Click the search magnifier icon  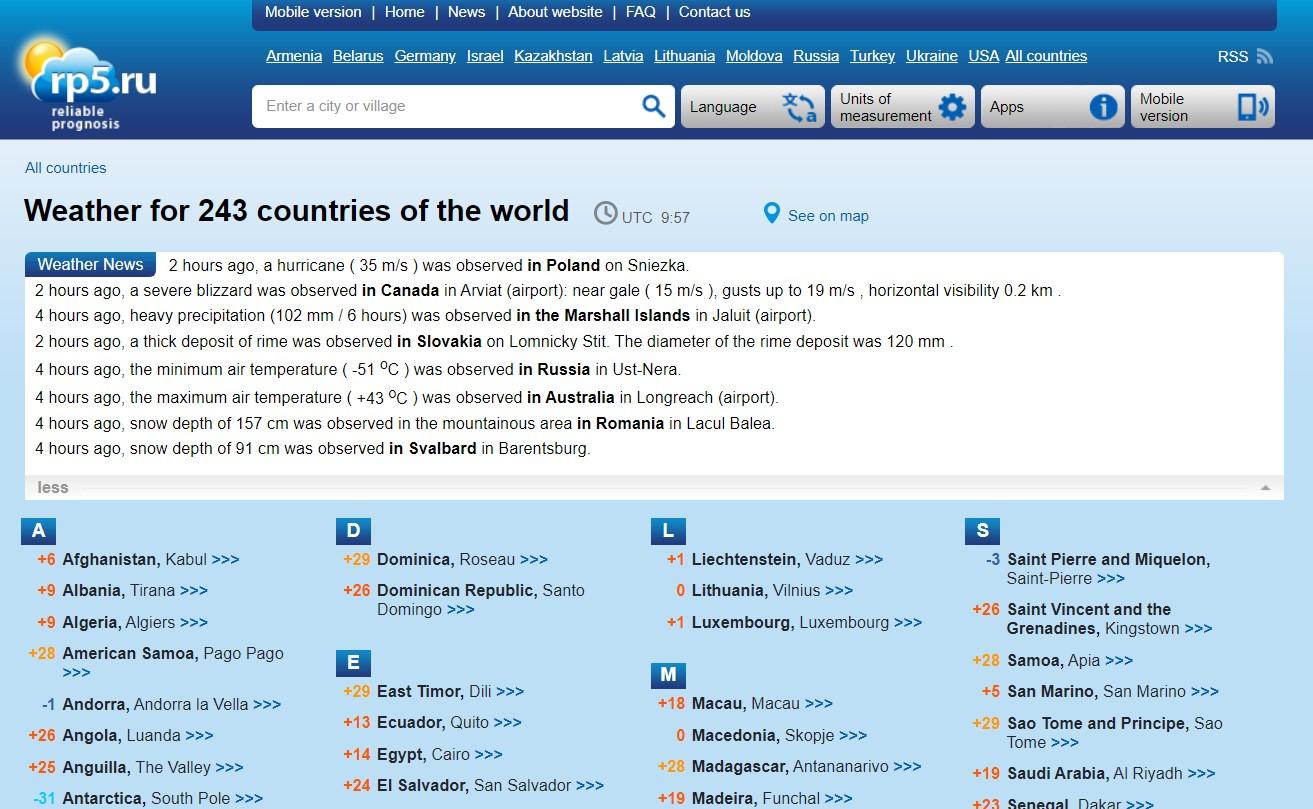653,106
